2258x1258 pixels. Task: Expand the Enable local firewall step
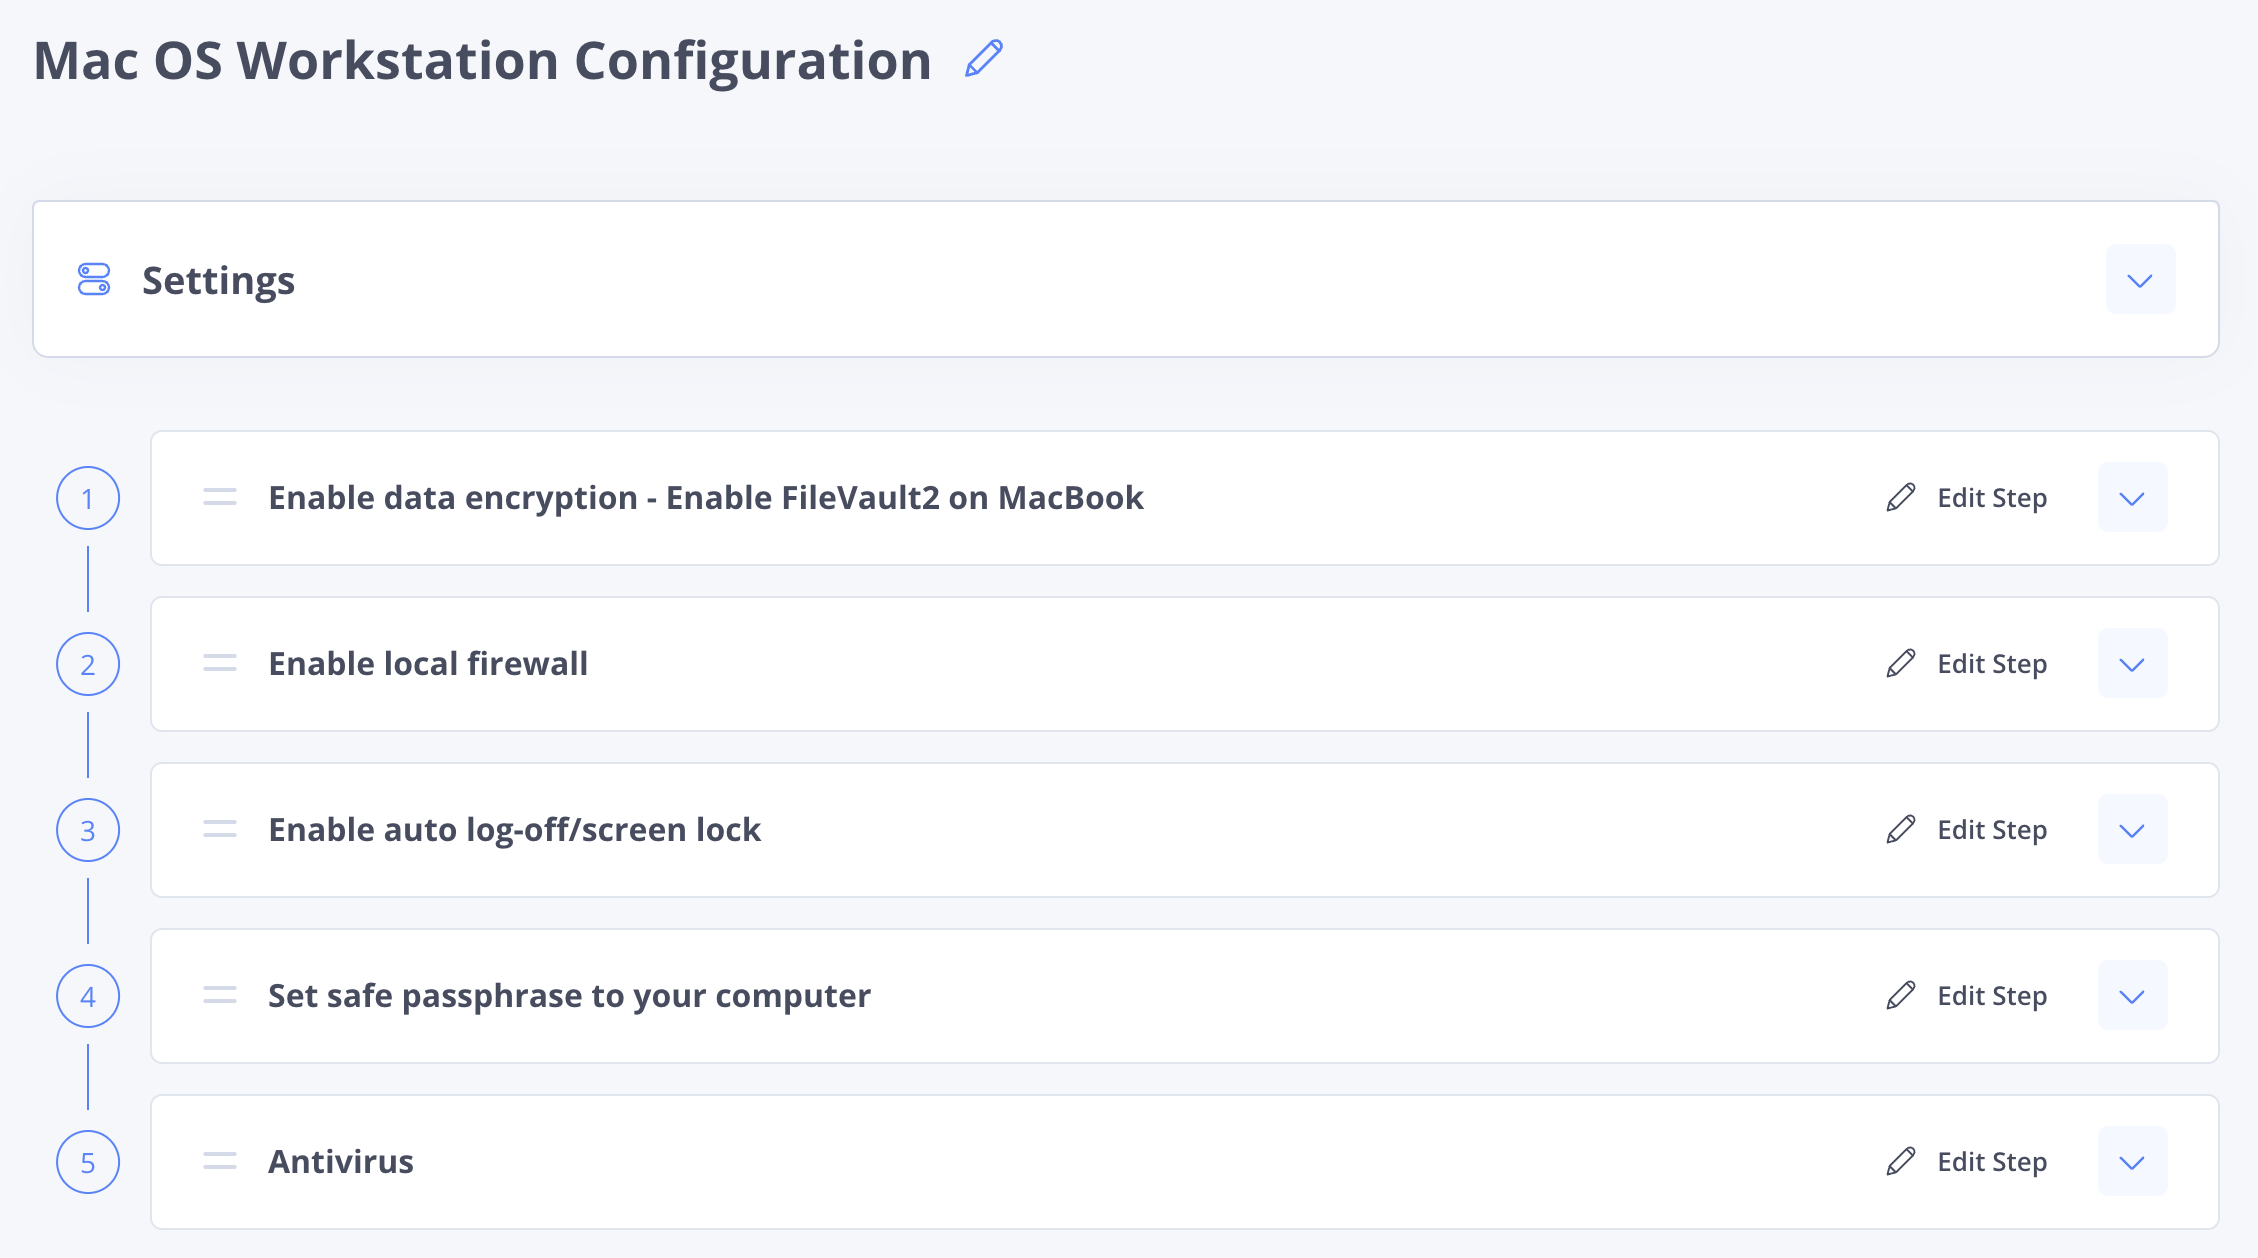click(x=2132, y=664)
